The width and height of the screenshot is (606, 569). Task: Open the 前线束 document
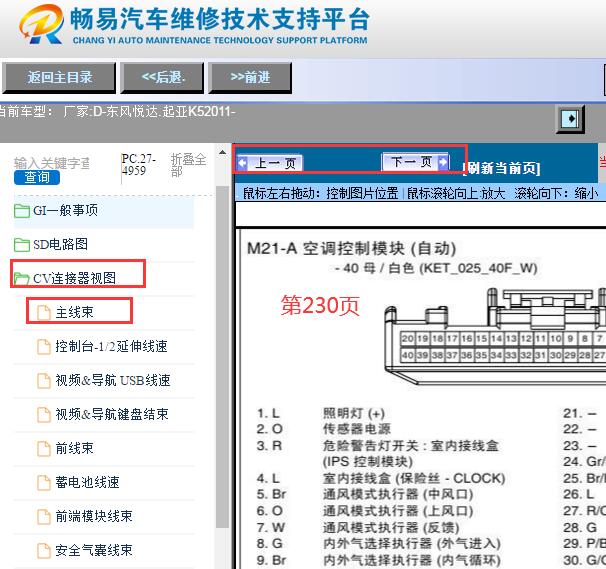[x=75, y=448]
